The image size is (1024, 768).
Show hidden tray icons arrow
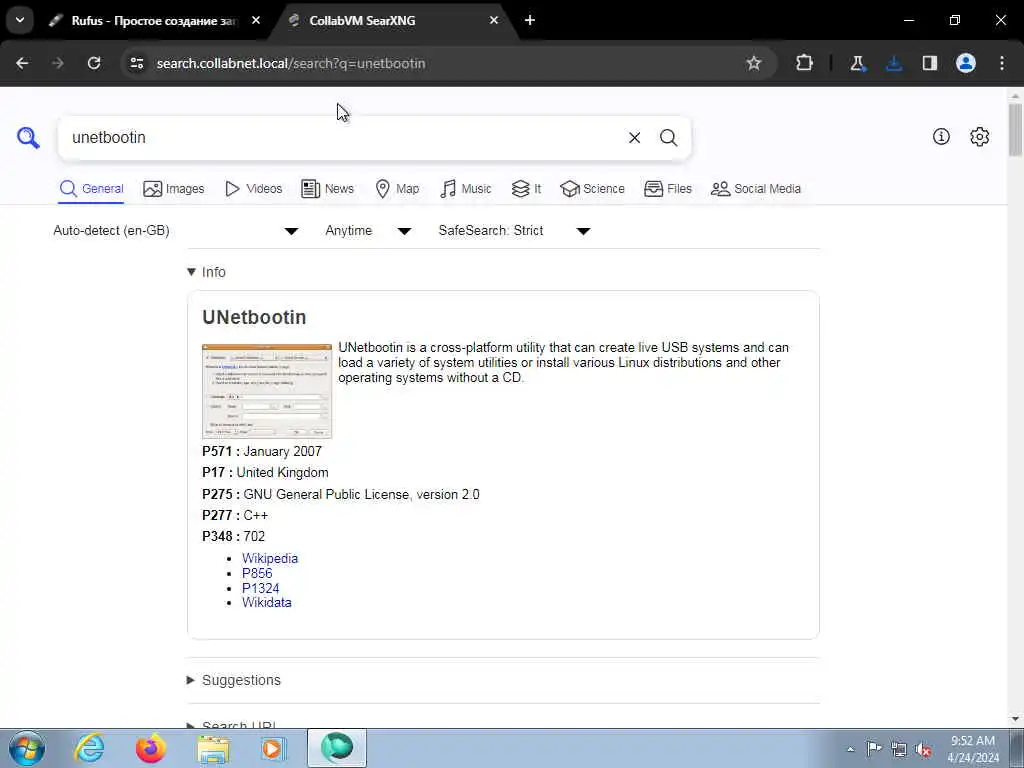[x=850, y=750]
